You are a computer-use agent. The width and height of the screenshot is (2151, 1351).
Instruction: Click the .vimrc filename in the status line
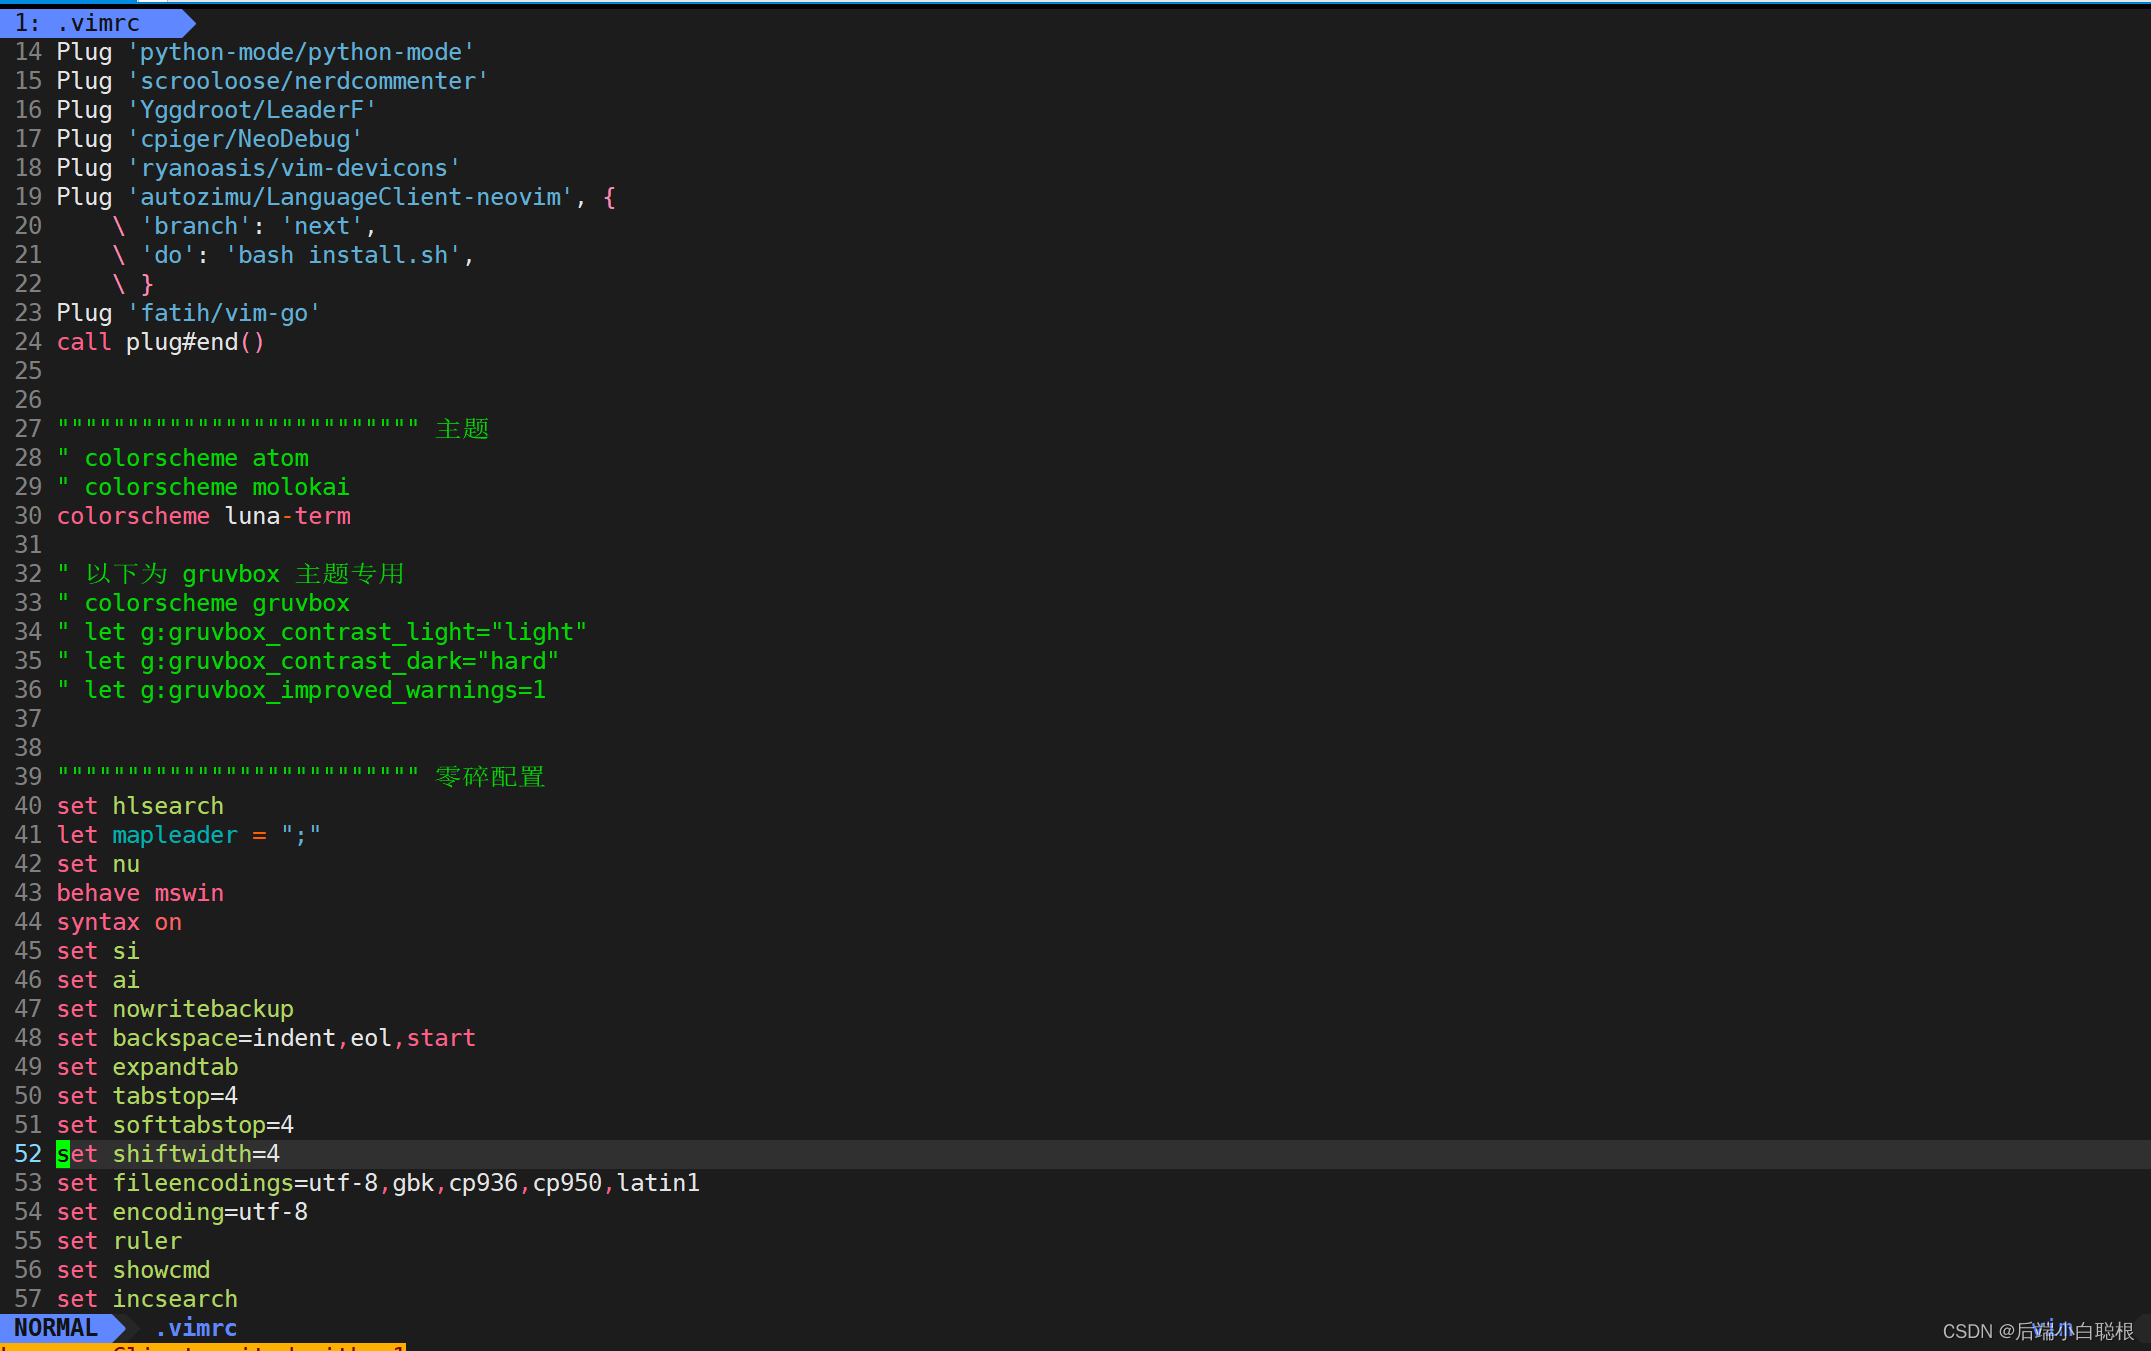point(196,1328)
